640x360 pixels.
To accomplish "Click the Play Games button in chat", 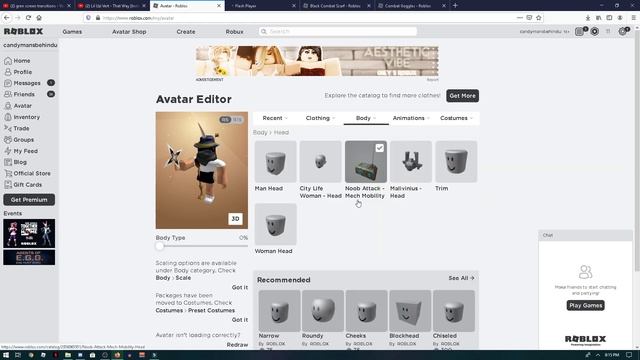I will point(585,305).
